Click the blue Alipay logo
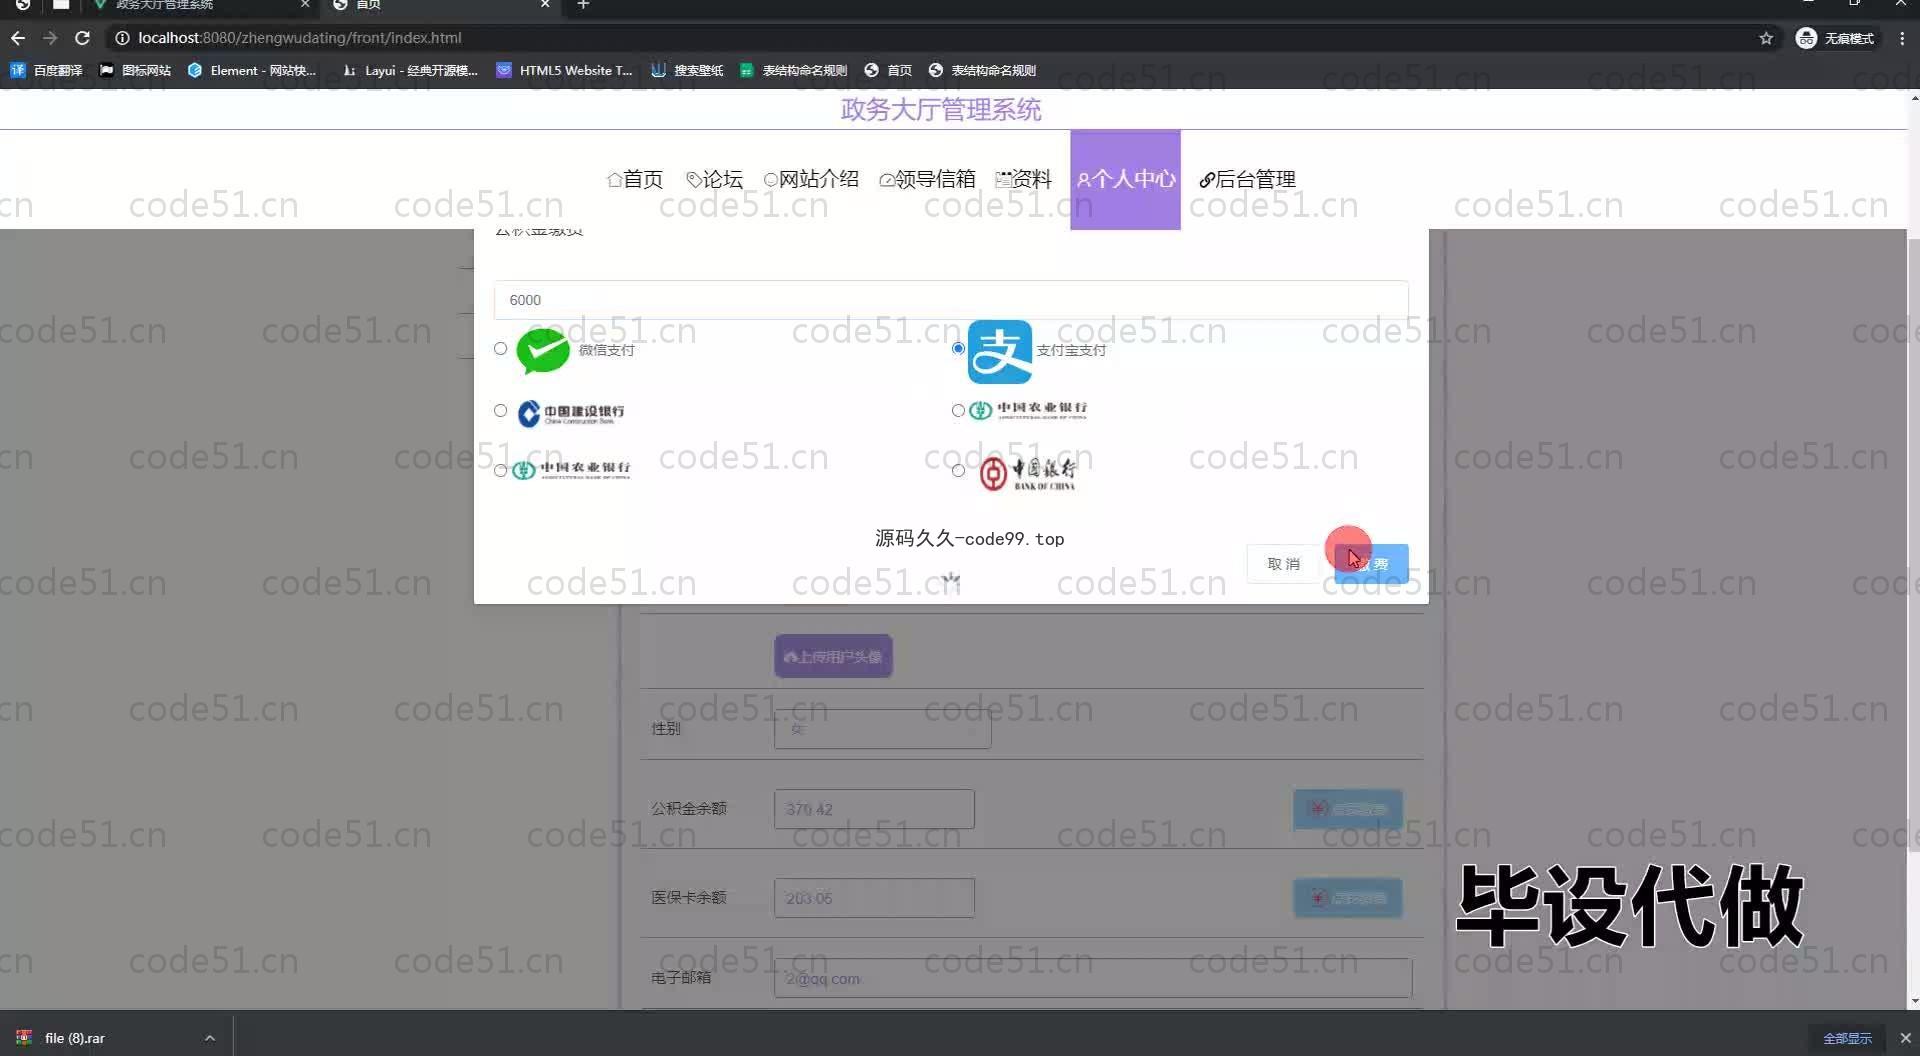Screen dimensions: 1920x1056 (1000, 351)
